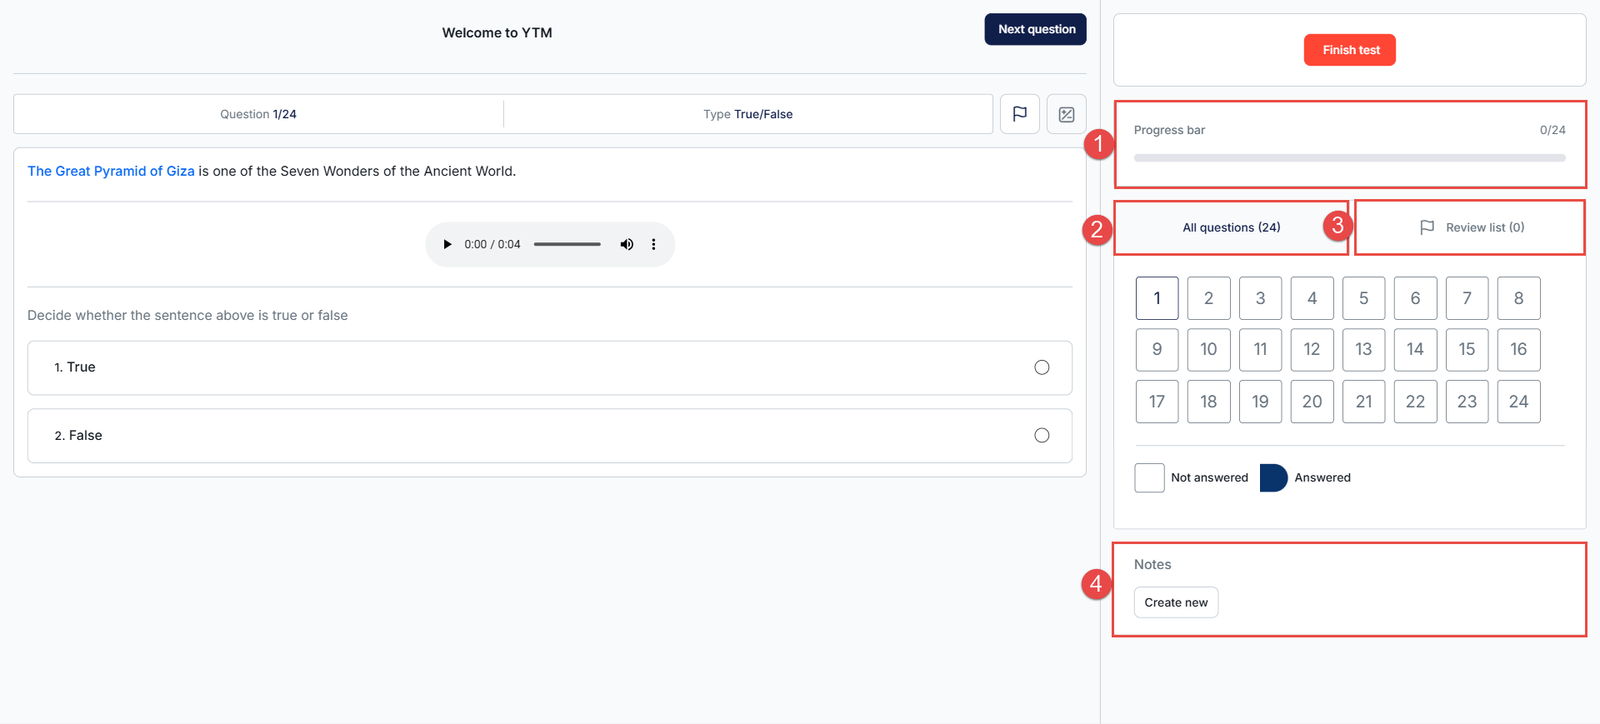Screen dimensions: 1600x724
Task: Flag the current question for review
Action: pyautogui.click(x=1019, y=114)
